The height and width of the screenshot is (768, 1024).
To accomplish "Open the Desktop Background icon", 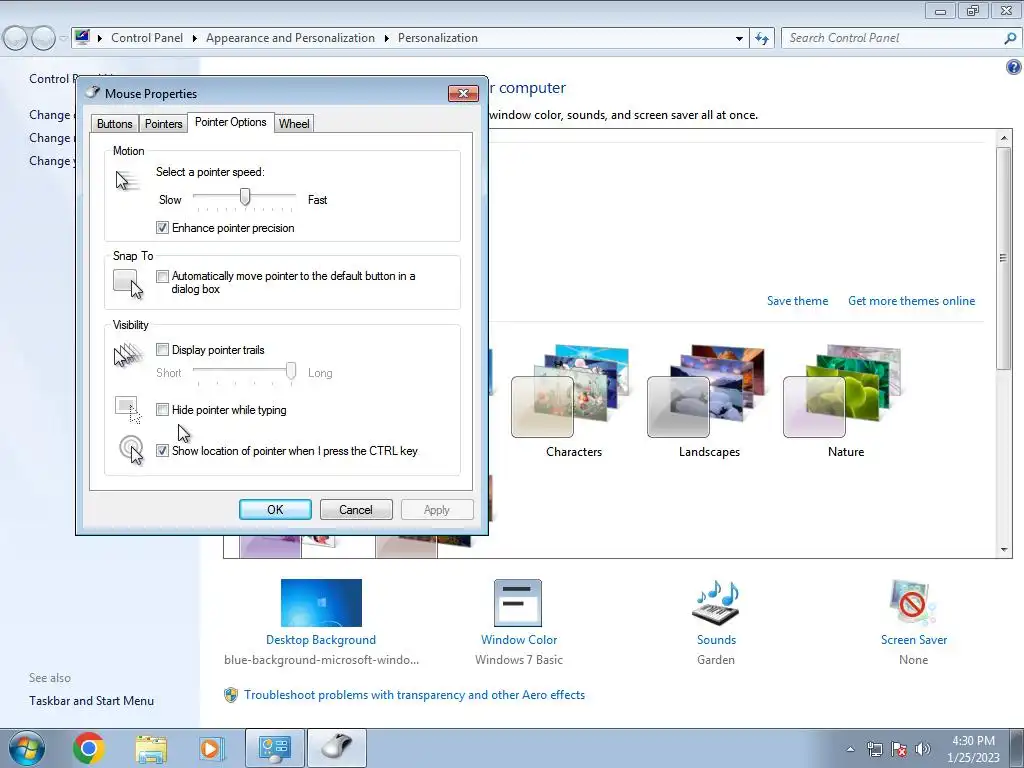I will pyautogui.click(x=321, y=603).
